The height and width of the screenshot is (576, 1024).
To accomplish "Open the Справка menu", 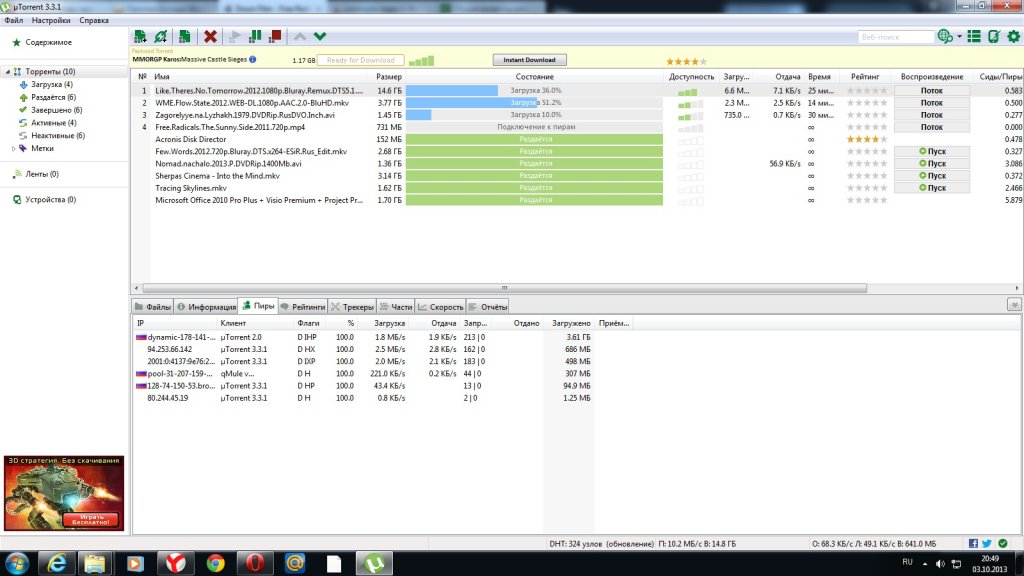I will [x=94, y=20].
